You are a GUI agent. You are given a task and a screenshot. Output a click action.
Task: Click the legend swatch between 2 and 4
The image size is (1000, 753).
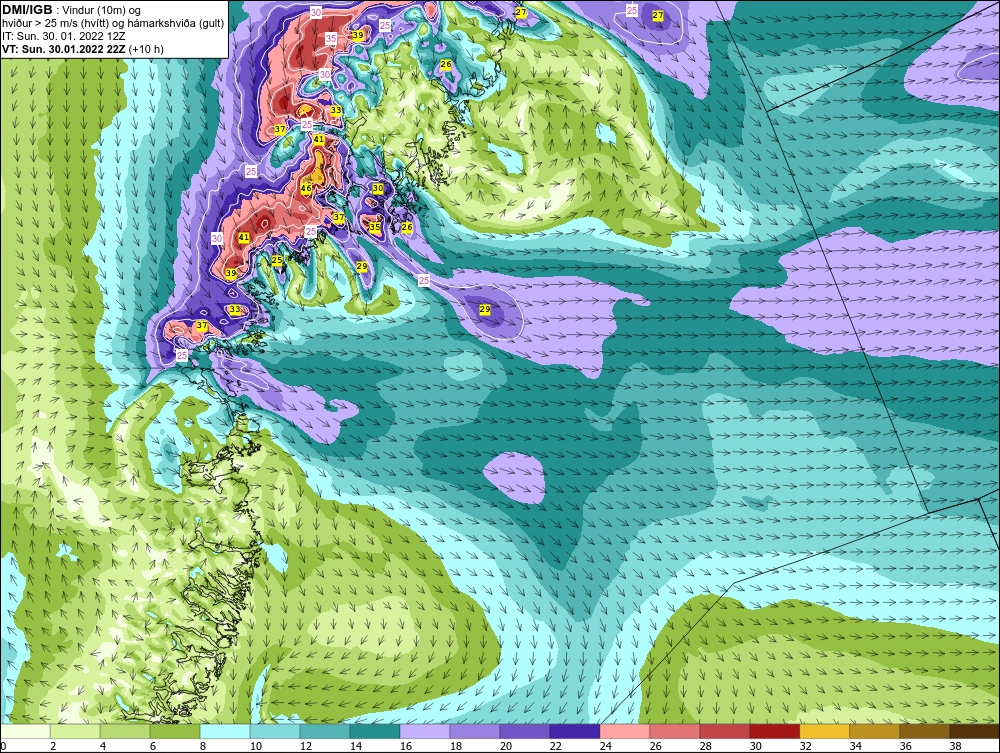pos(75,731)
